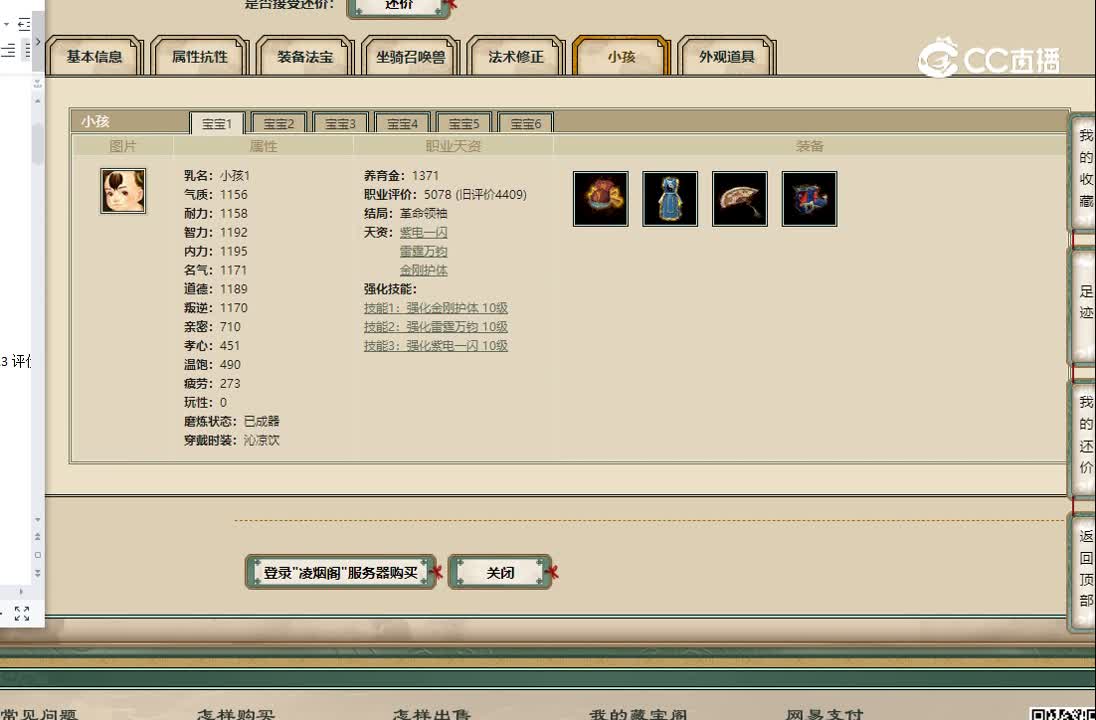The width and height of the screenshot is (1096, 720).
Task: Click the scroll-down arrow in the left panel
Action: [38, 519]
